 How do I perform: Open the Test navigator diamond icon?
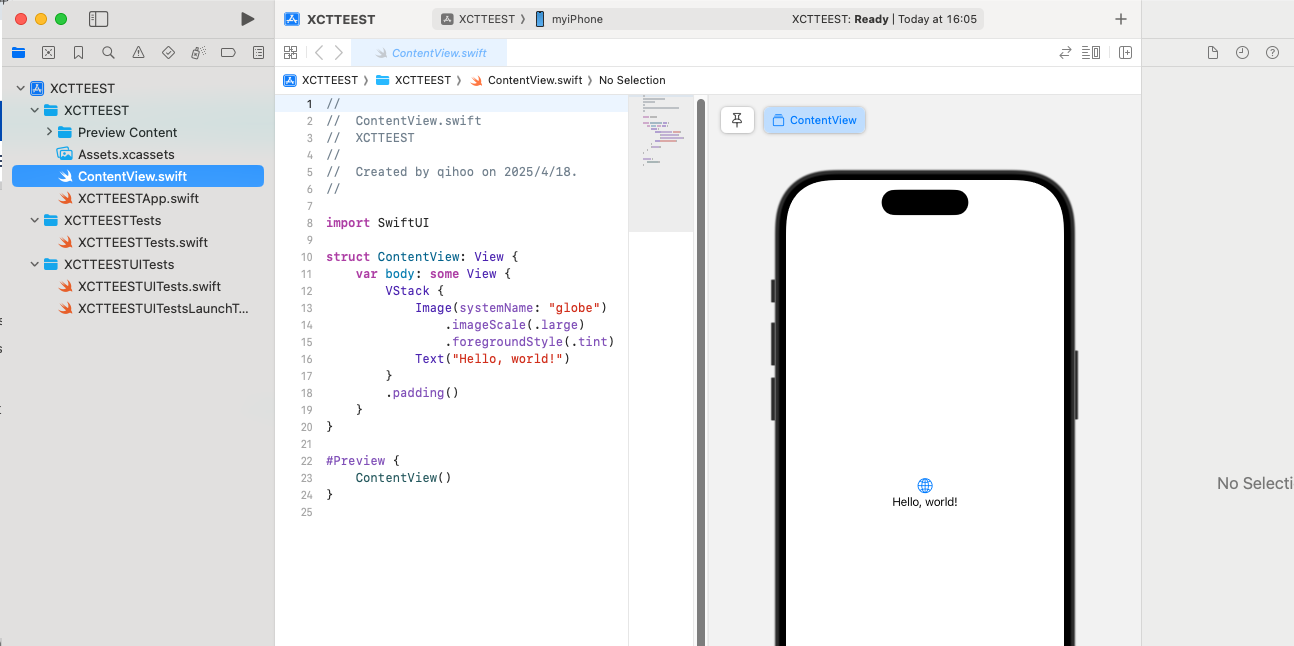point(168,52)
